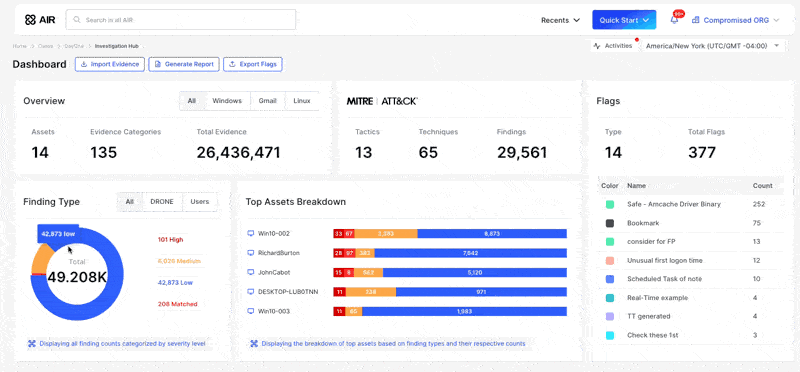Click the Compromised ORG building icon

(695, 20)
